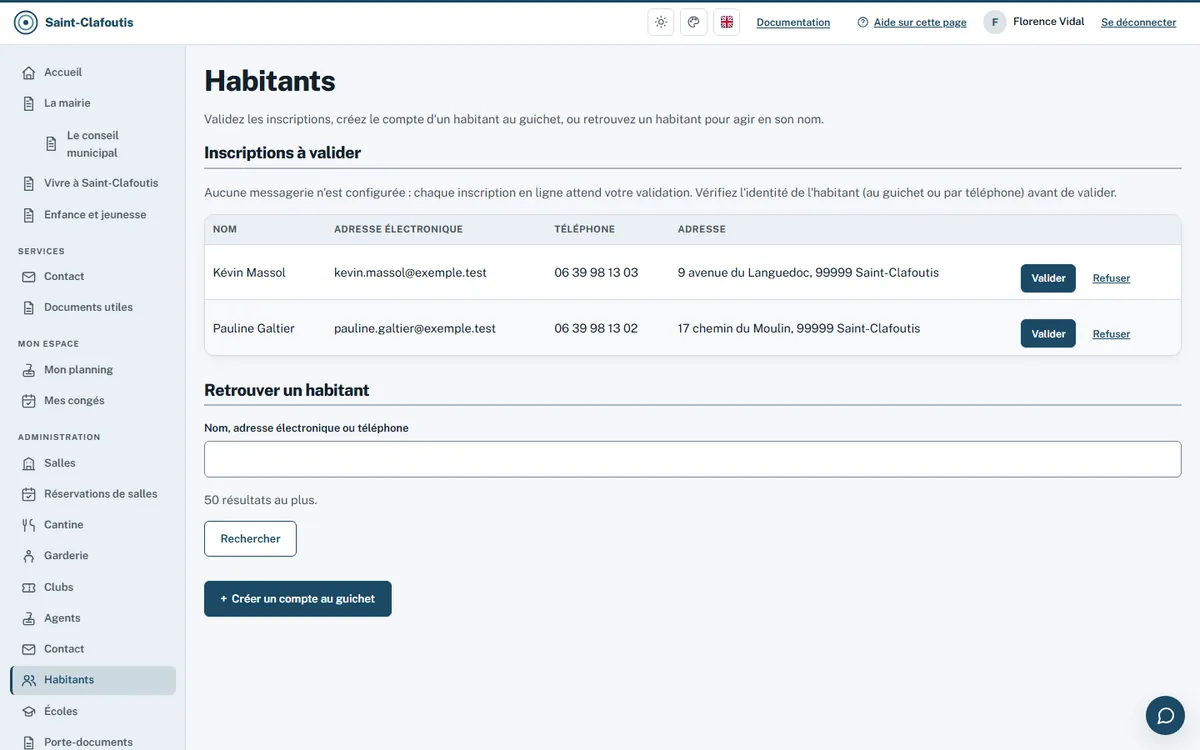This screenshot has height=750, width=1200.
Task: Click the email pauline.galtier@exemple.test
Action: (x=415, y=328)
